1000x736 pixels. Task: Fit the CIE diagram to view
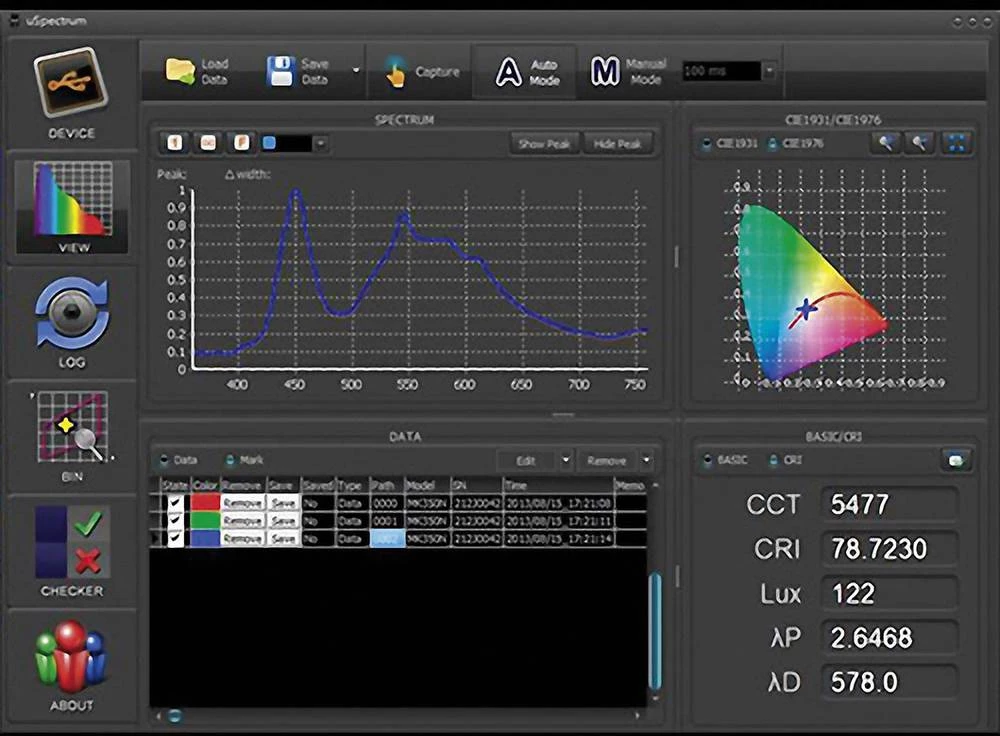957,143
